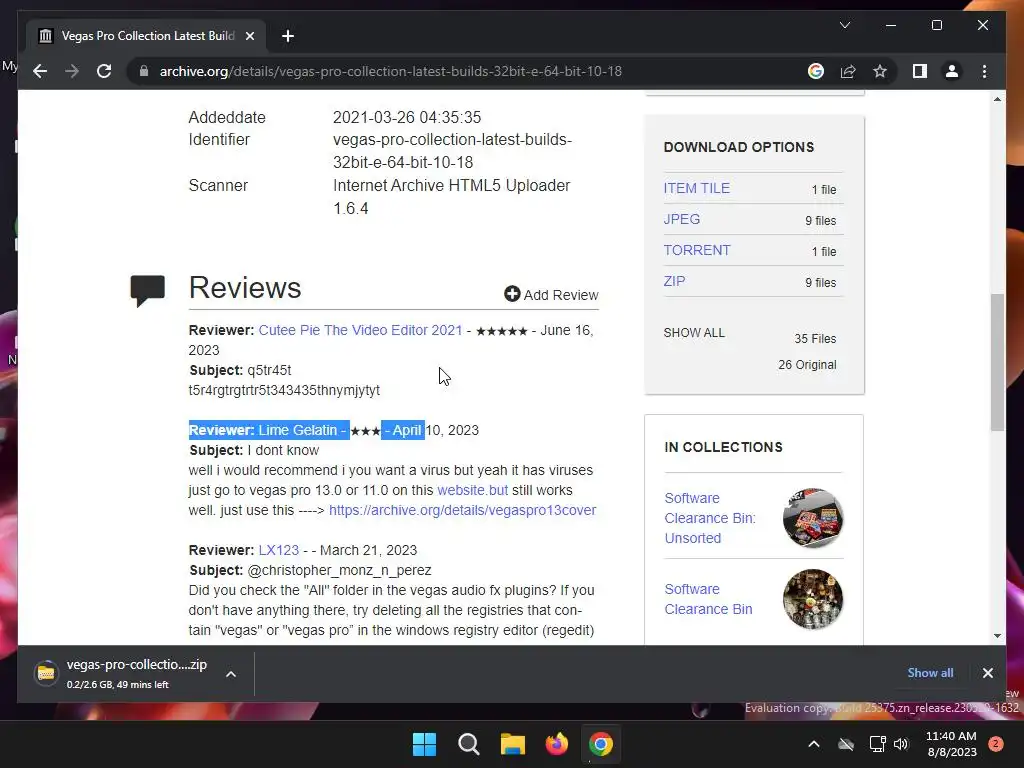The height and width of the screenshot is (768, 1024).
Task: Open Windows Search from the taskbar
Action: [x=468, y=744]
